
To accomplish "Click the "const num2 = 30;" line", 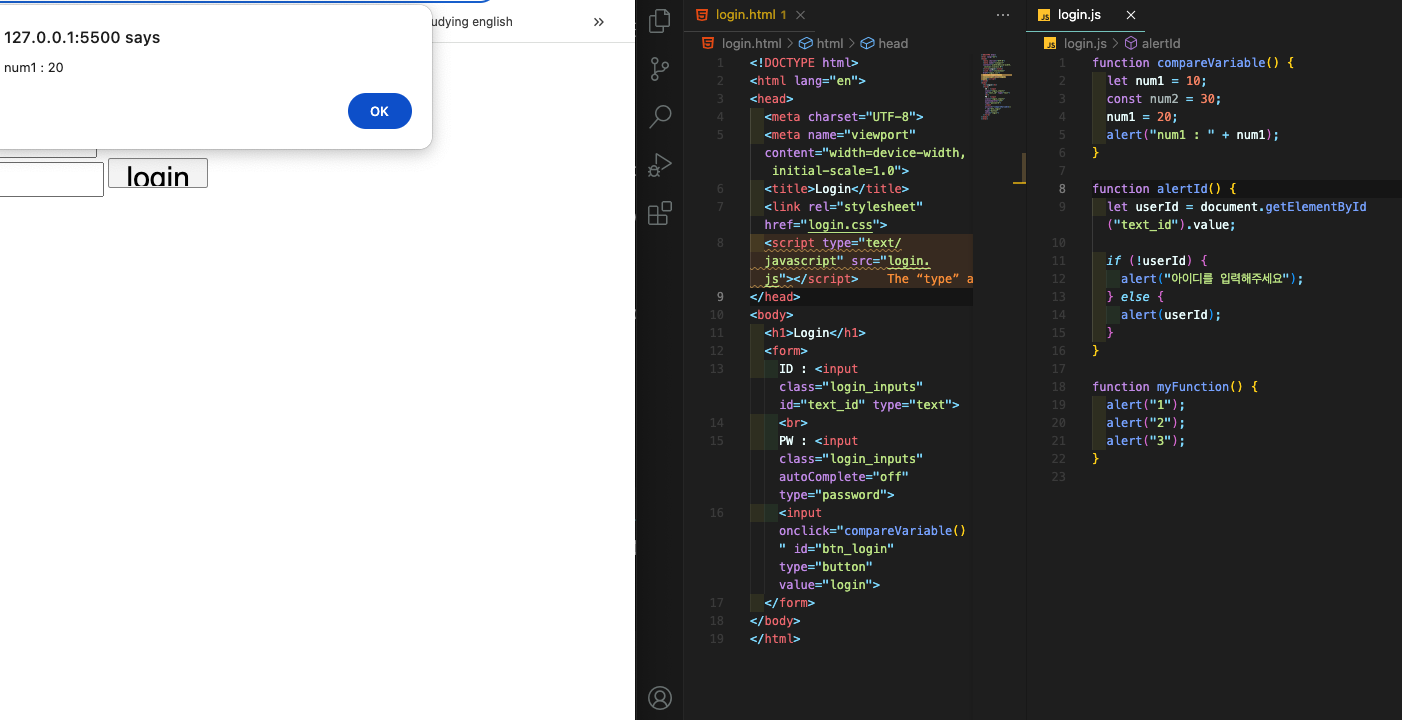I will click(1164, 98).
